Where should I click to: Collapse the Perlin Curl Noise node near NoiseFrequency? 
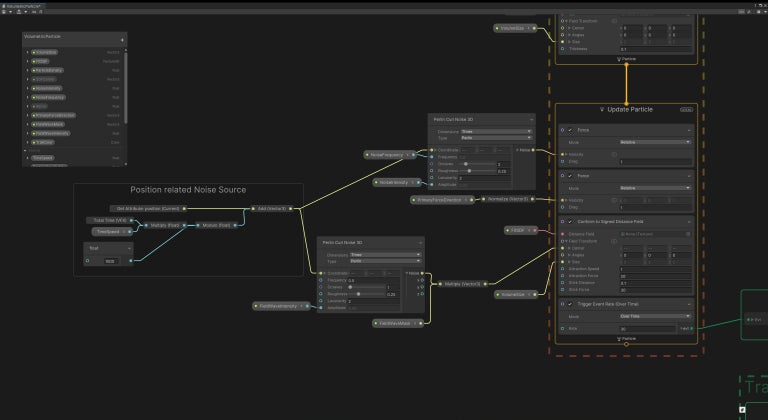click(531, 120)
